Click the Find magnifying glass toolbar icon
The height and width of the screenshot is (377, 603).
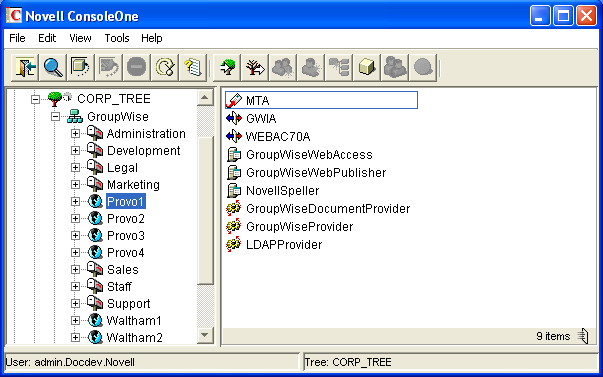53,68
